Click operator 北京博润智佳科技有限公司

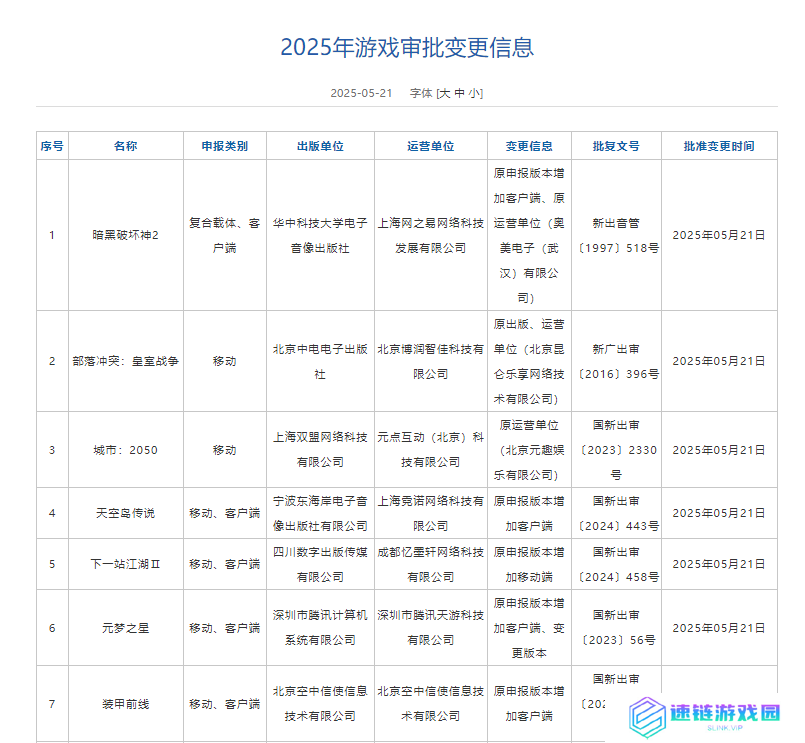pos(431,361)
